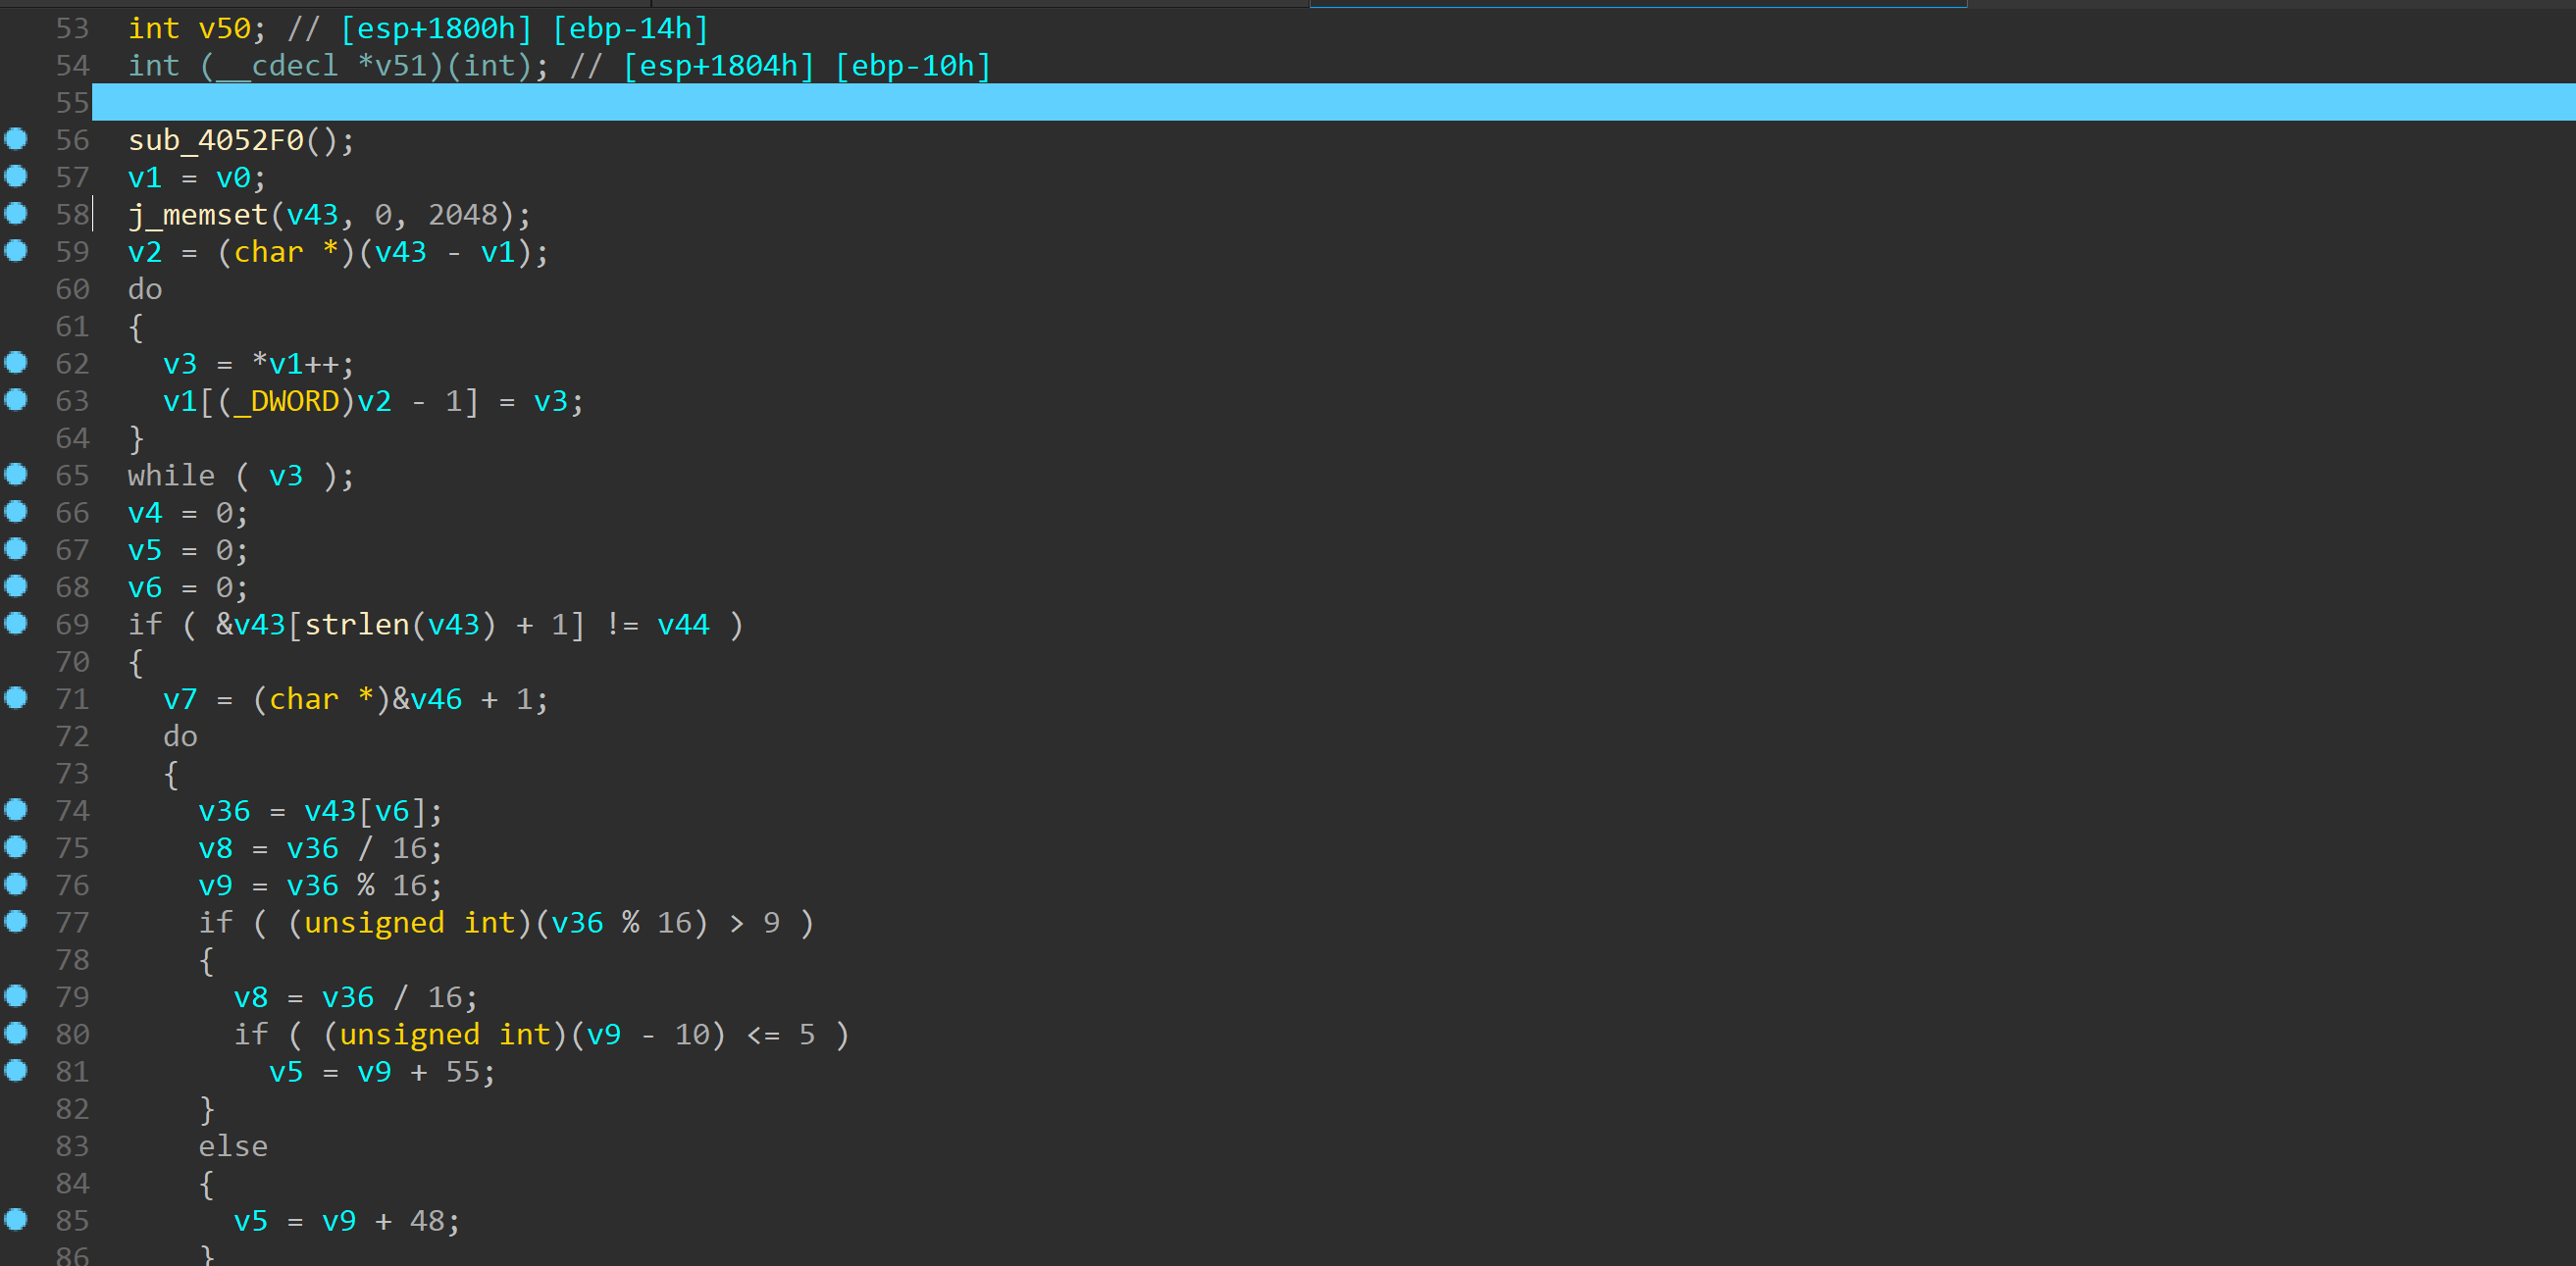The width and height of the screenshot is (2576, 1266).
Task: Click breakpoint marker at line 80
Action: point(16,1033)
